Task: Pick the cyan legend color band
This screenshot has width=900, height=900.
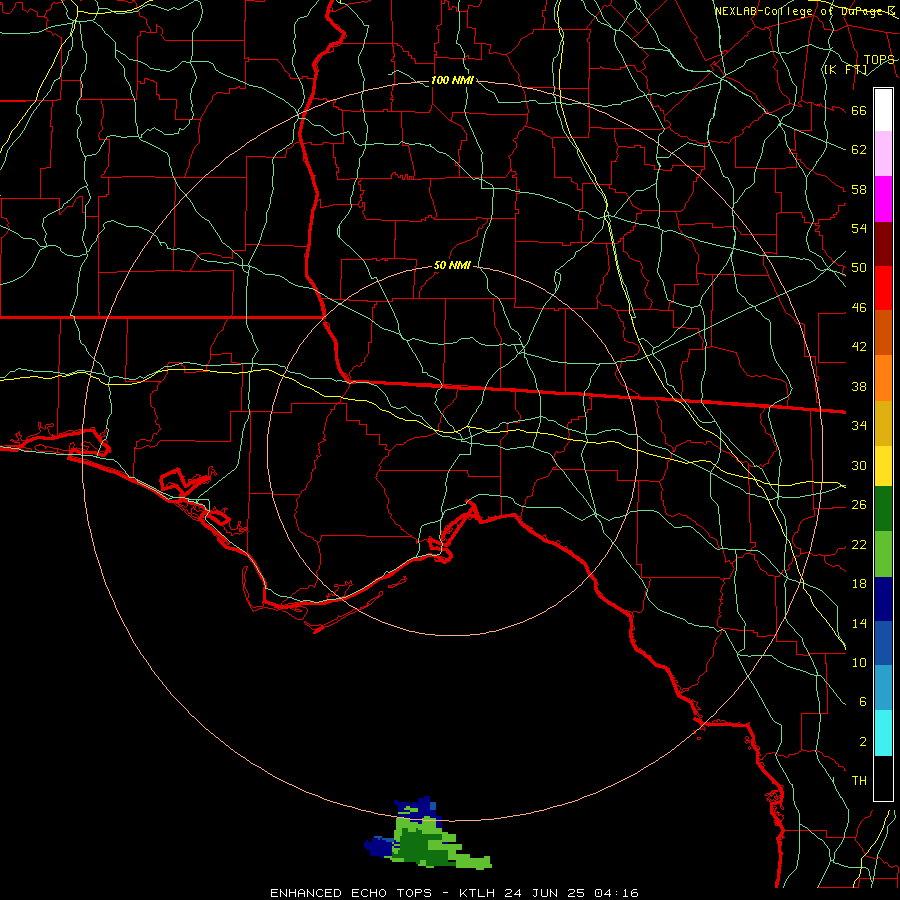Action: [883, 733]
